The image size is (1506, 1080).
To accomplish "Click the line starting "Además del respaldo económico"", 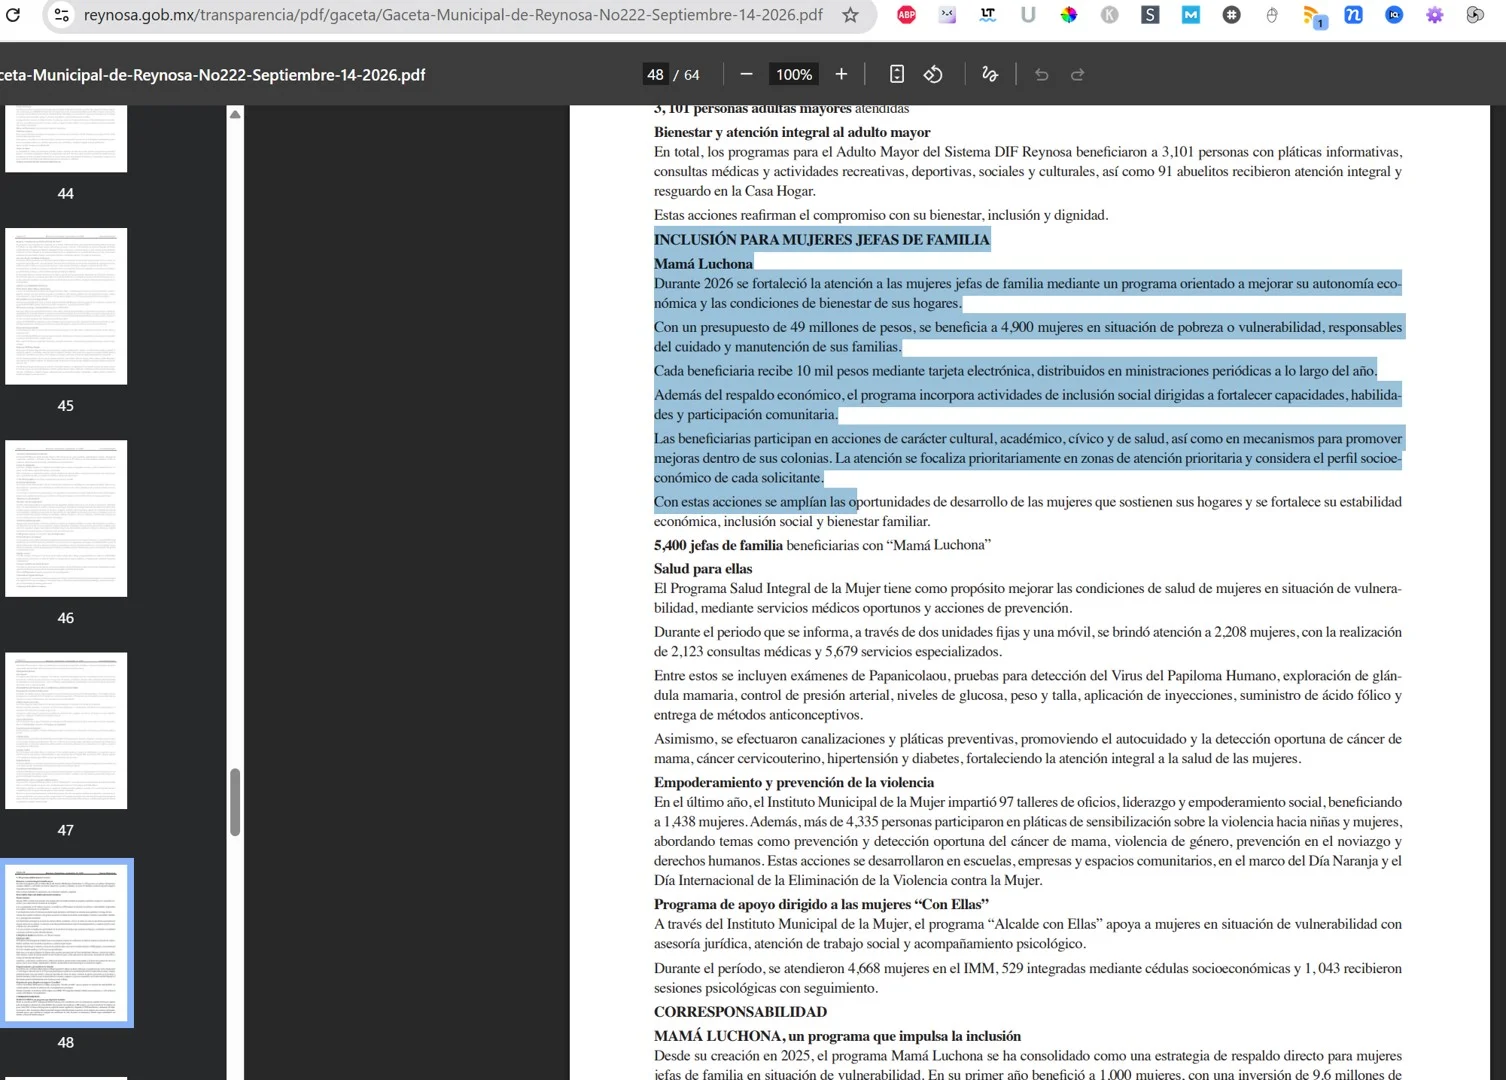I will tap(1028, 395).
